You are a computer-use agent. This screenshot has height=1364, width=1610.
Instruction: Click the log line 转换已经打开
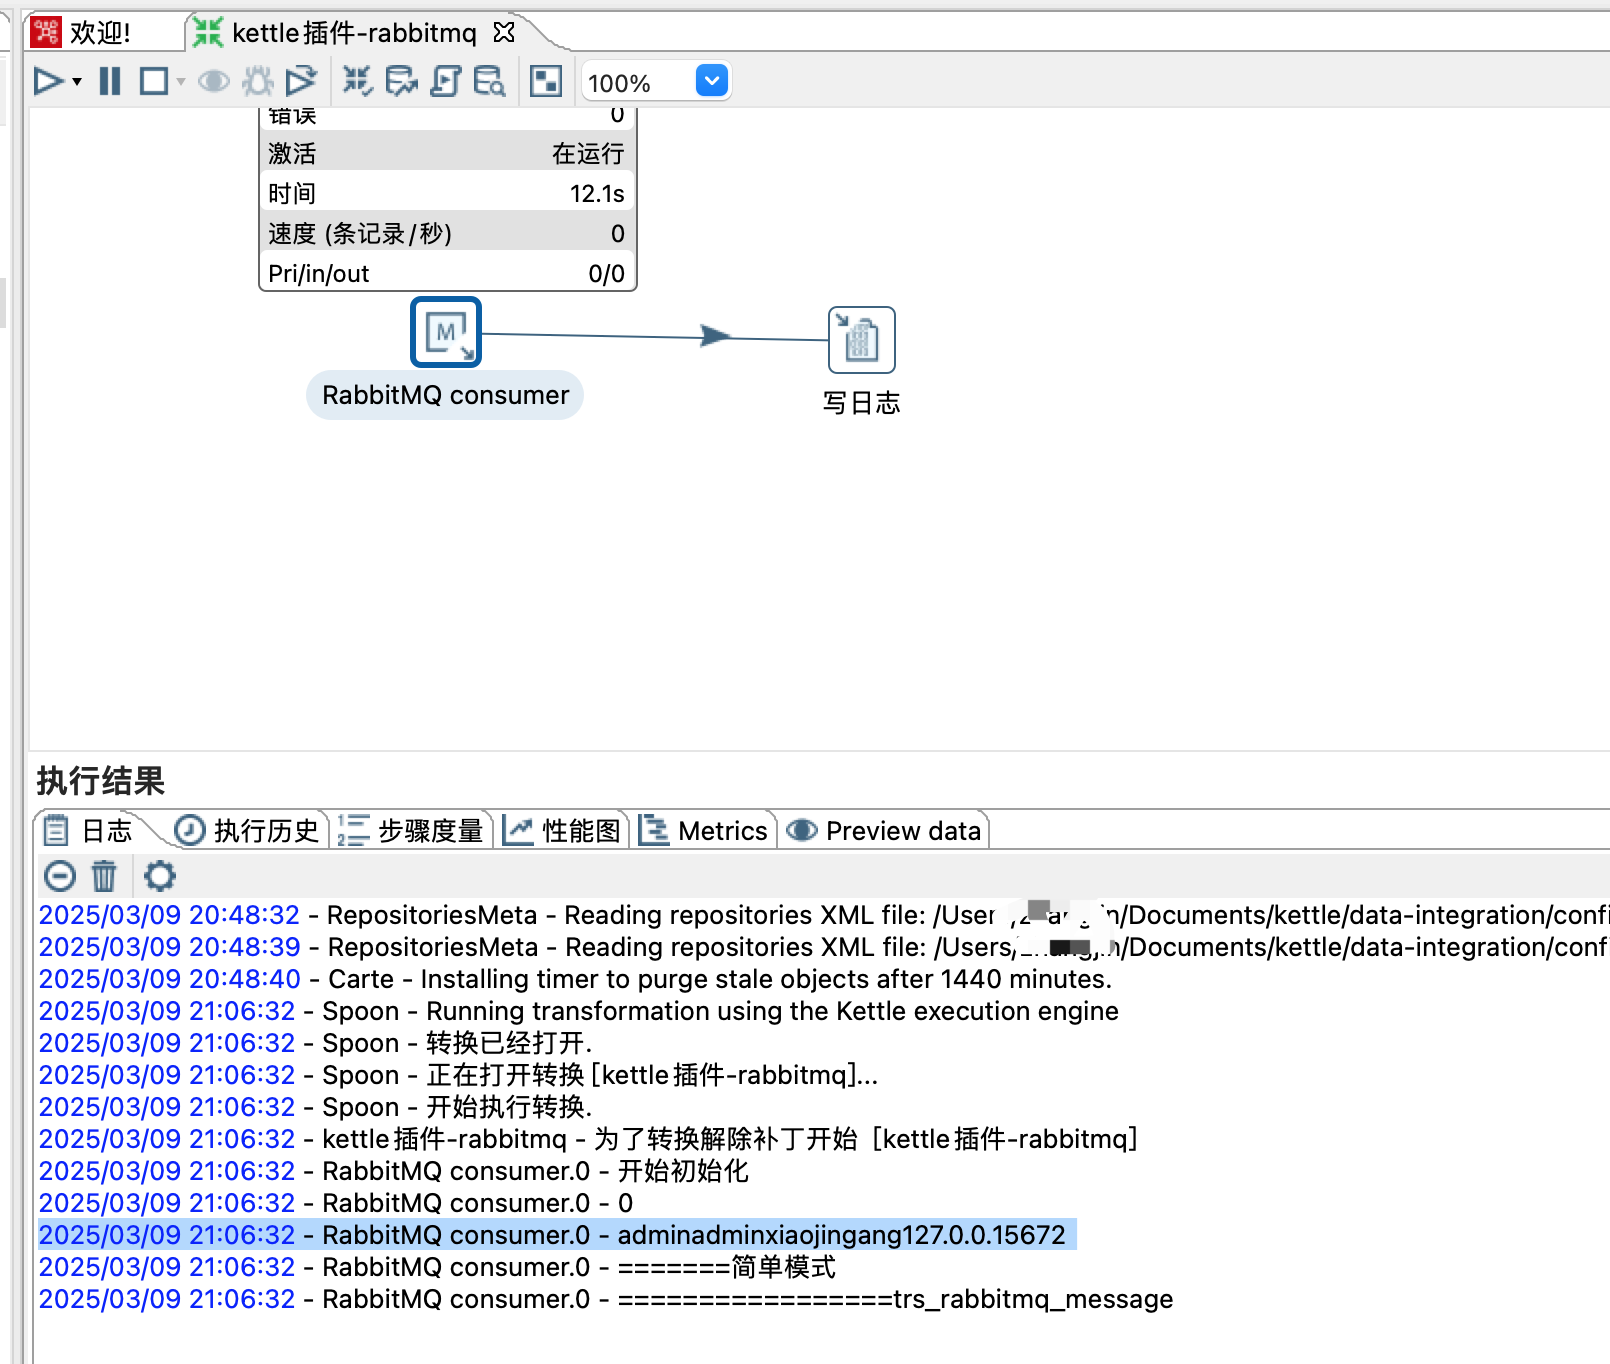coord(316,1043)
